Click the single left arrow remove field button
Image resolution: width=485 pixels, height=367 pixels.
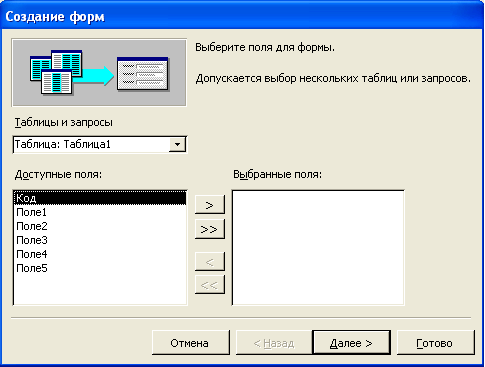coord(210,262)
